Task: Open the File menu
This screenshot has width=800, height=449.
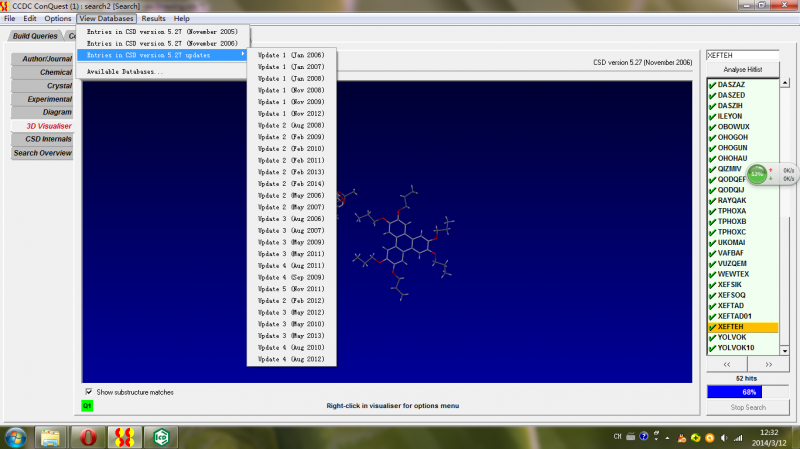Action: [10, 18]
